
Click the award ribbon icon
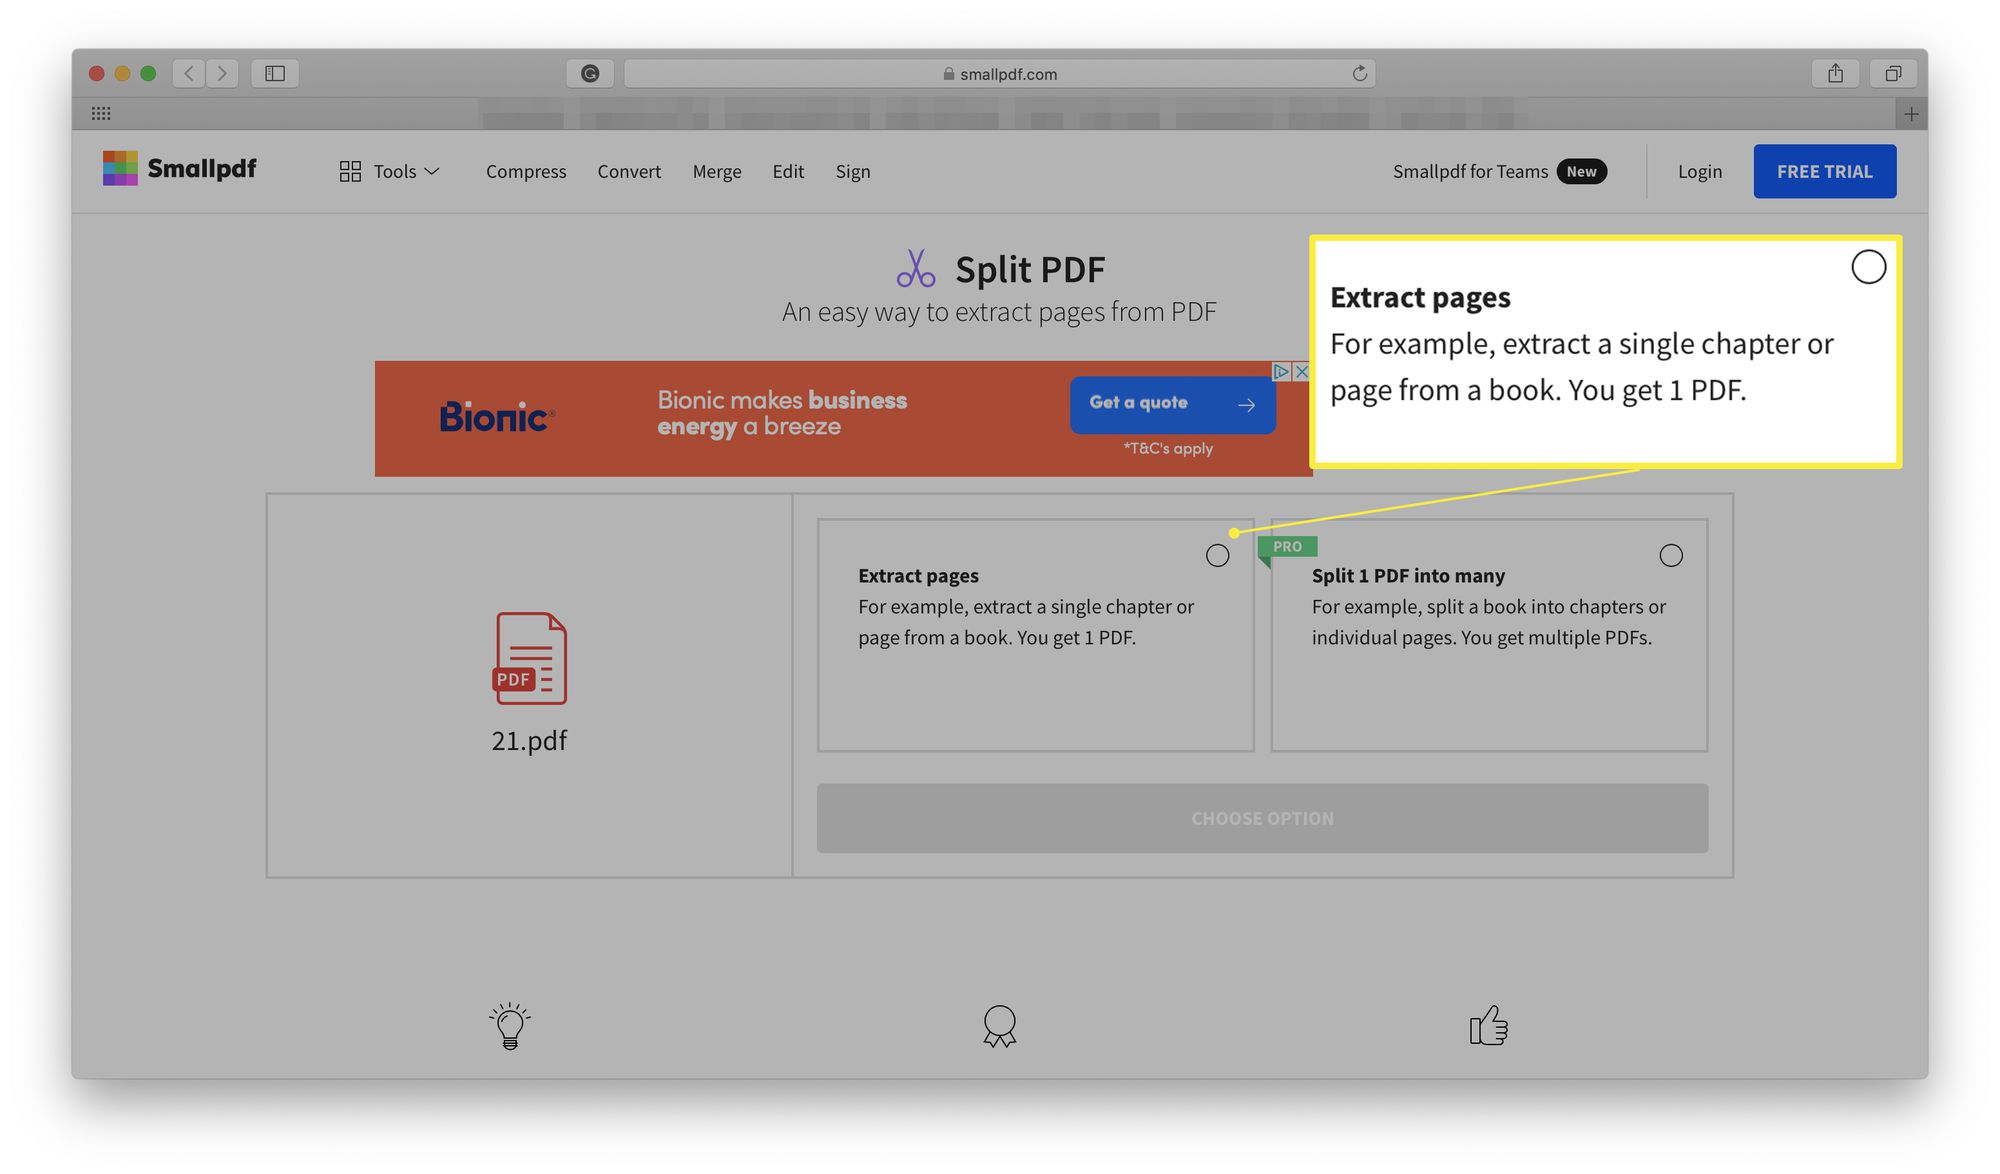pos(1000,1025)
